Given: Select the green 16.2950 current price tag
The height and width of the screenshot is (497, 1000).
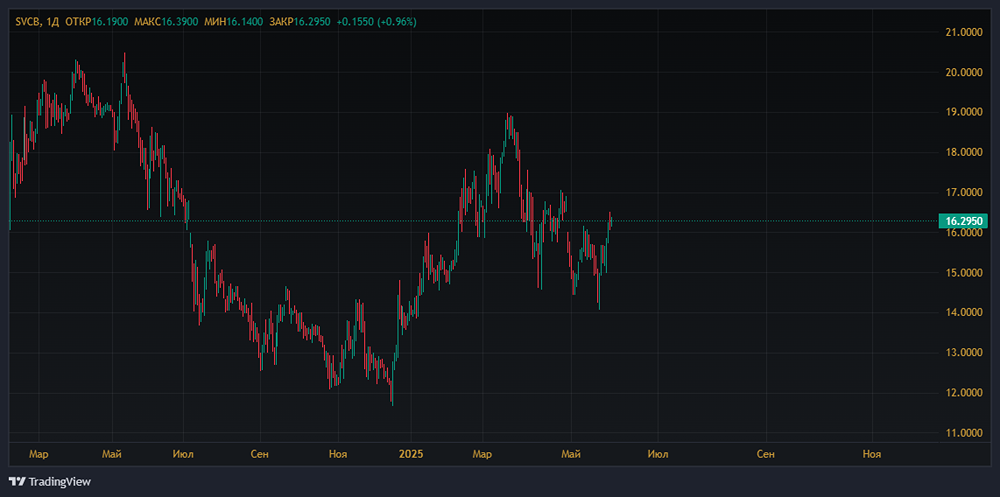Looking at the screenshot, I should [x=963, y=221].
